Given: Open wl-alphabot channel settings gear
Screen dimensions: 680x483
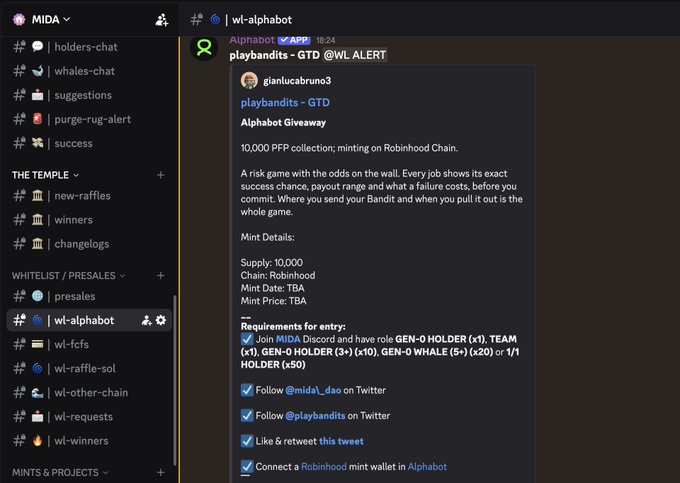Looking at the screenshot, I should point(161,320).
